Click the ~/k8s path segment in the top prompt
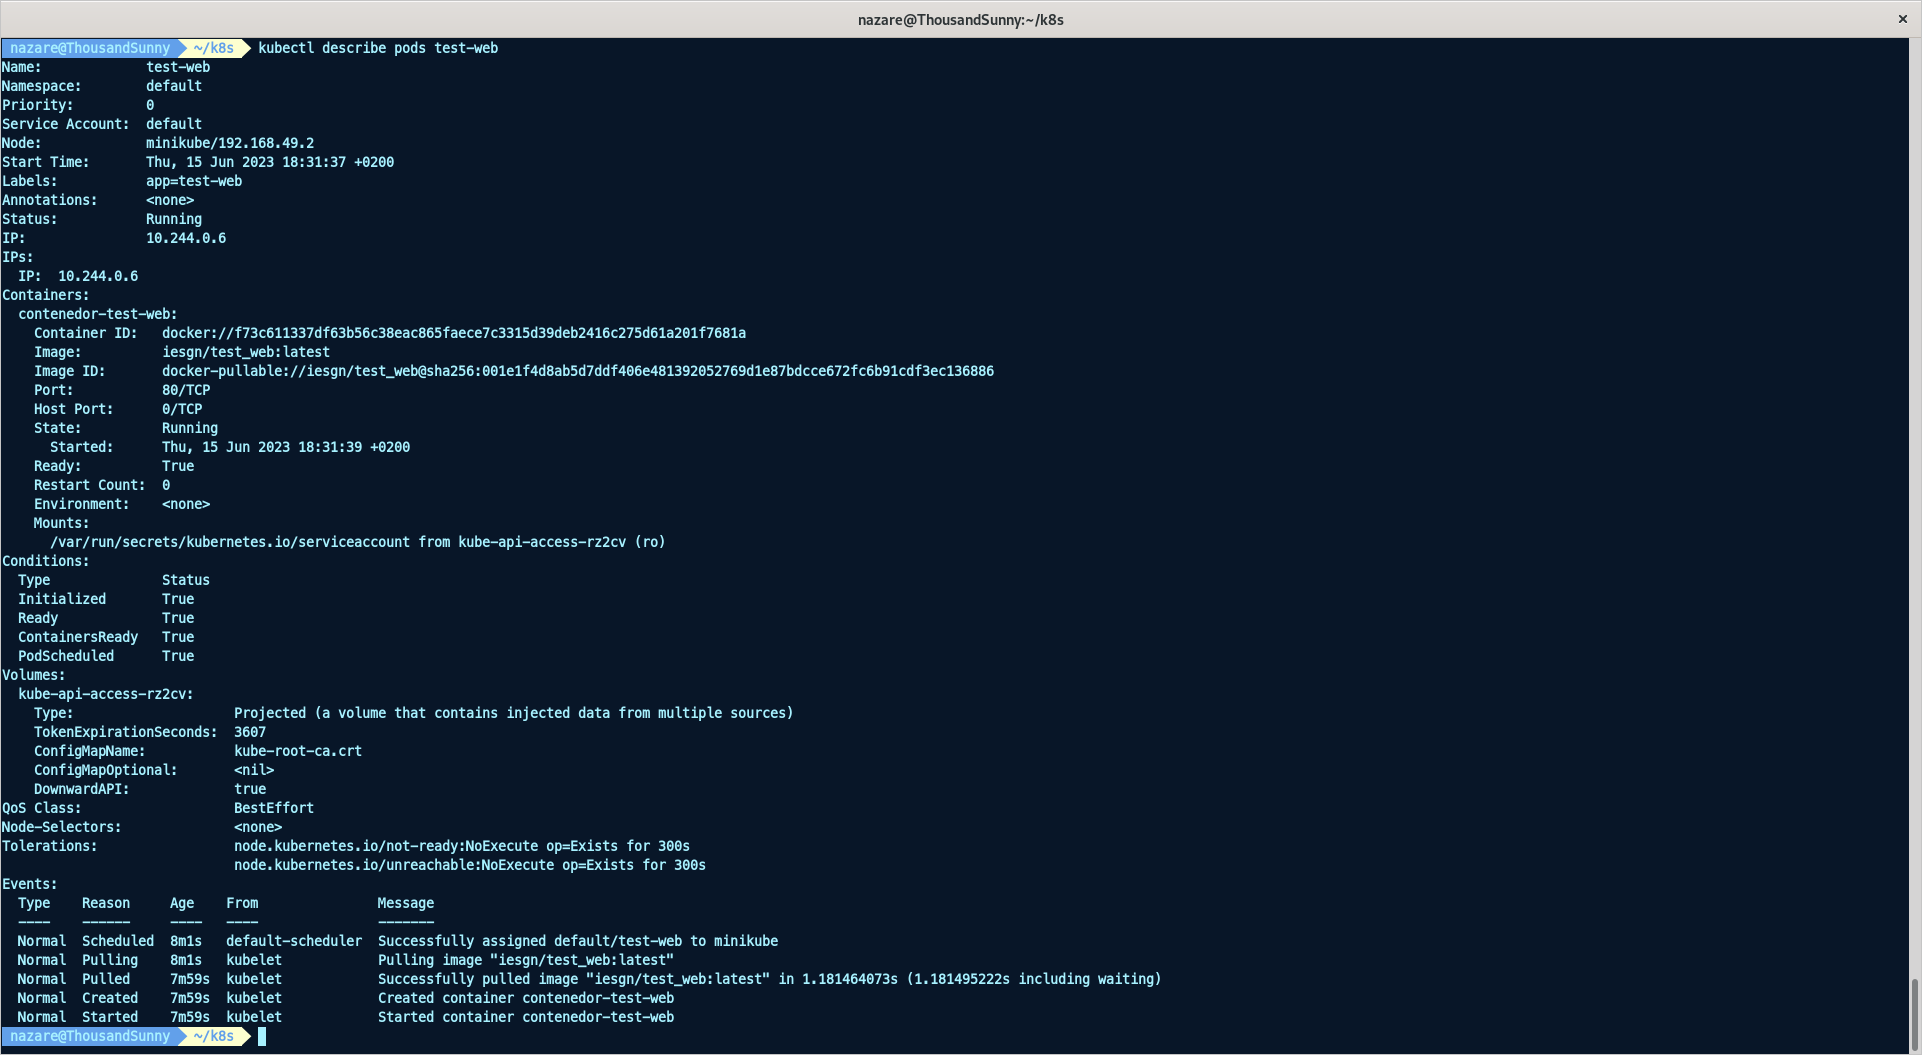 point(213,48)
